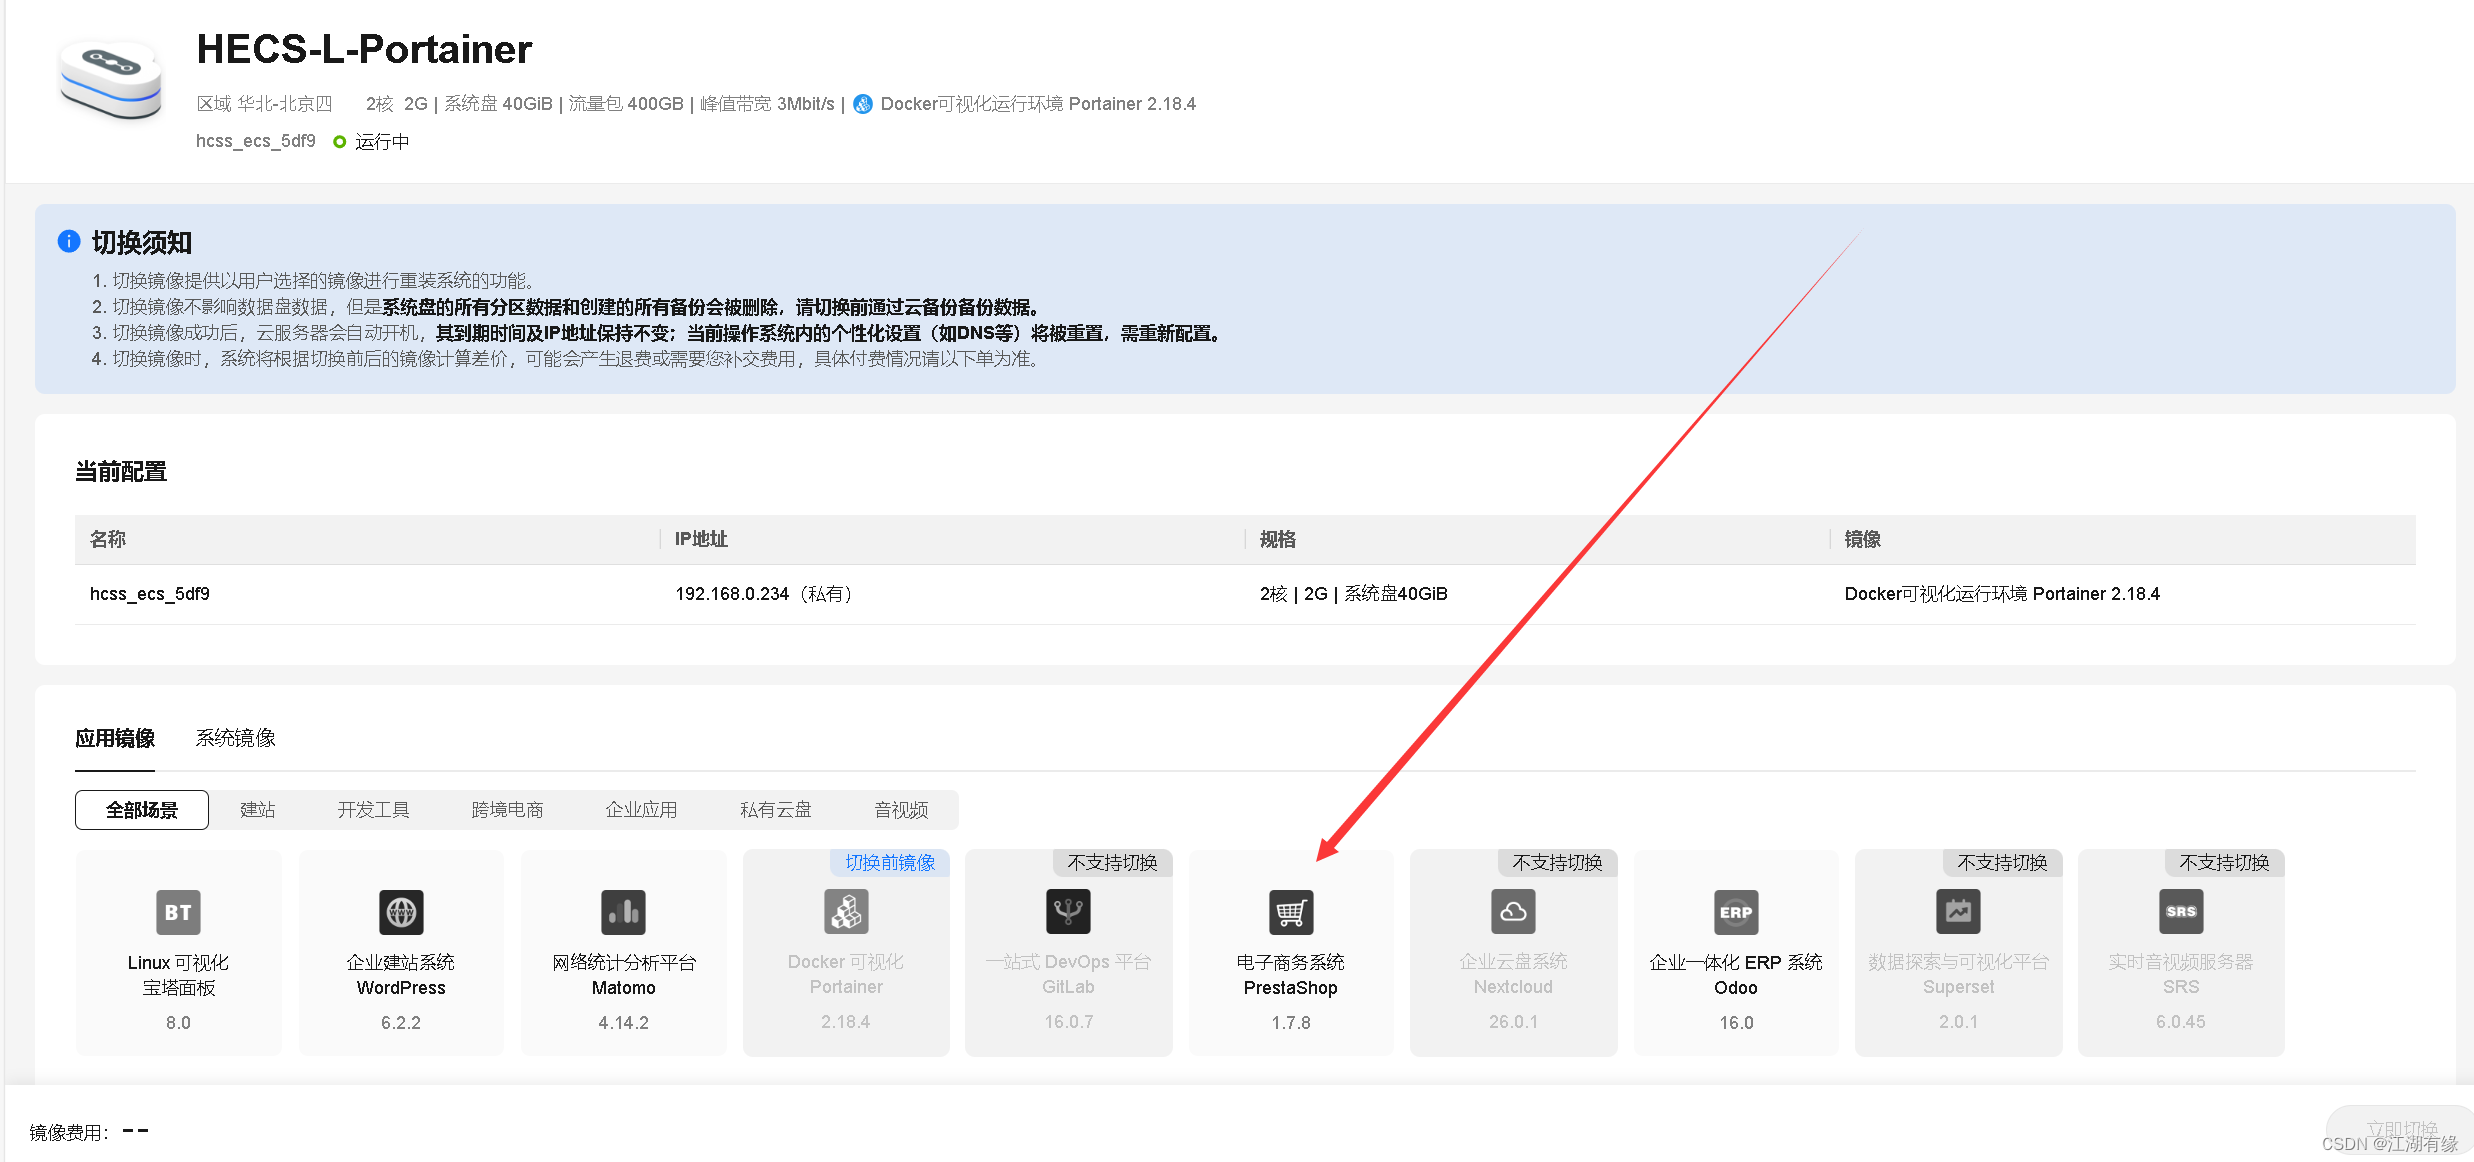The image size is (2474, 1162).
Task: Choose the Odoo ERP image icon
Action: 1736,912
